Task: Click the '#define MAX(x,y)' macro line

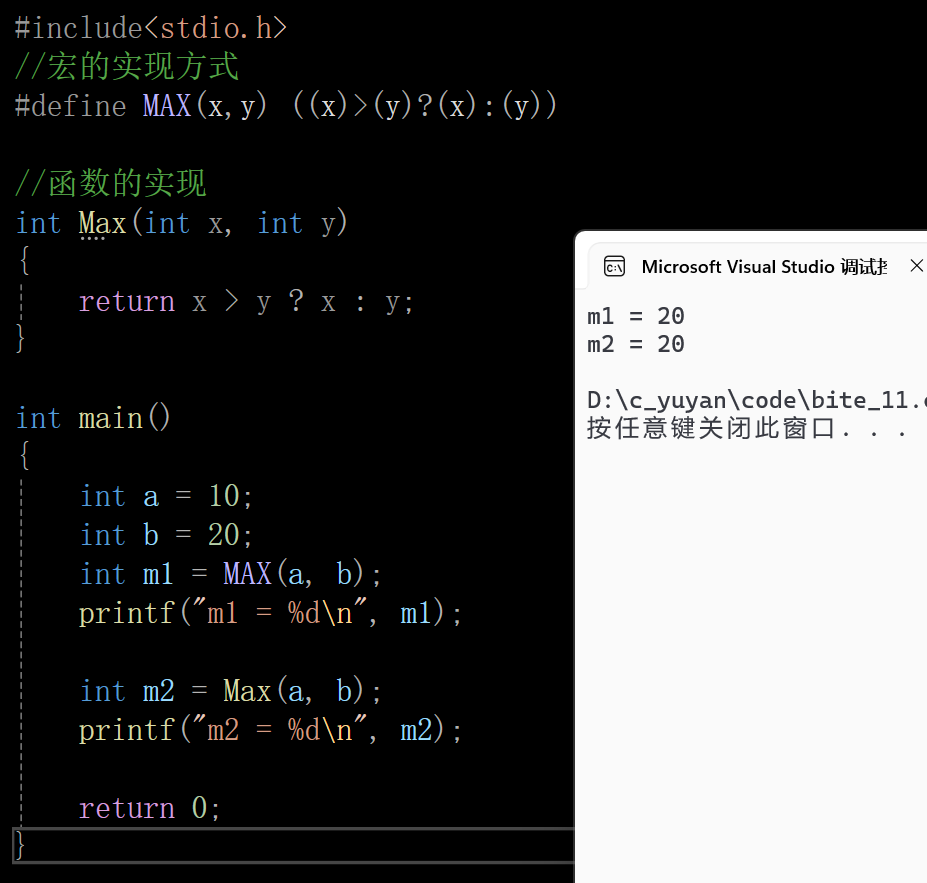Action: 286,106
